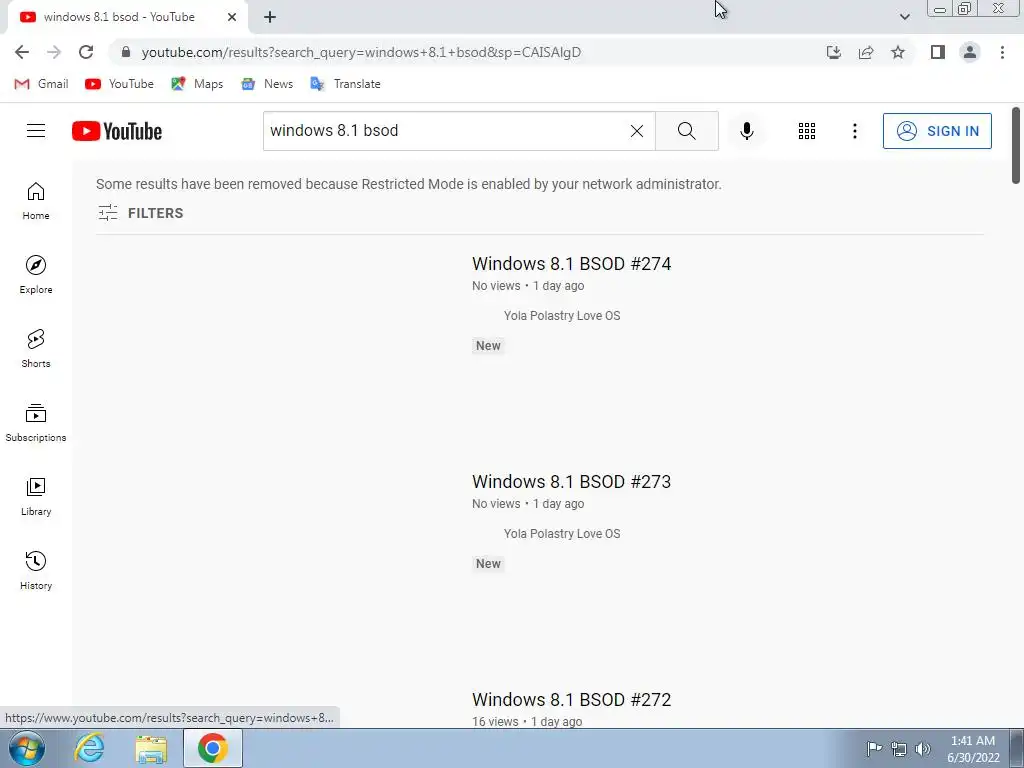Open Explore in the sidebar
The width and height of the screenshot is (1024, 768).
(x=36, y=274)
